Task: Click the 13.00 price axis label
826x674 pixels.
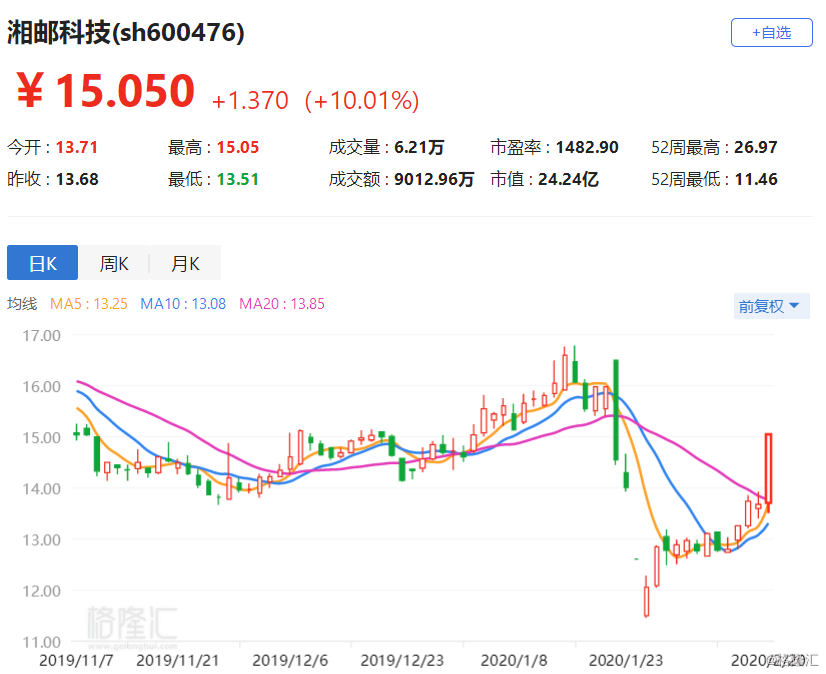Action: tap(41, 540)
